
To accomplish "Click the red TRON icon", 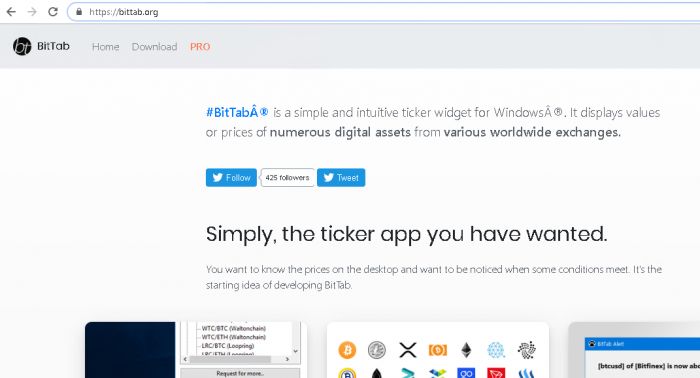I will tap(496, 373).
